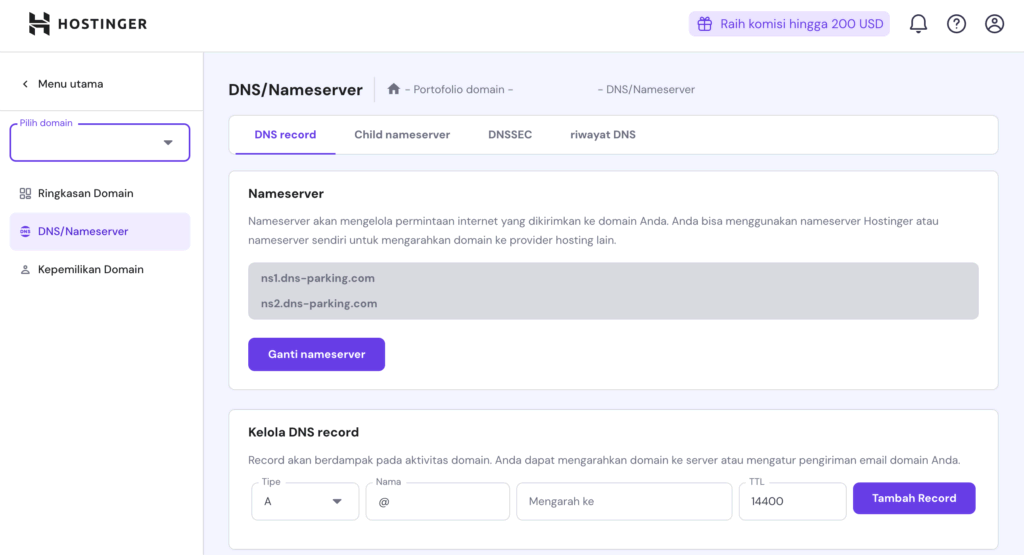Viewport: 1024px width, 555px height.
Task: Switch to the Child nameserver tab
Action: coord(402,135)
